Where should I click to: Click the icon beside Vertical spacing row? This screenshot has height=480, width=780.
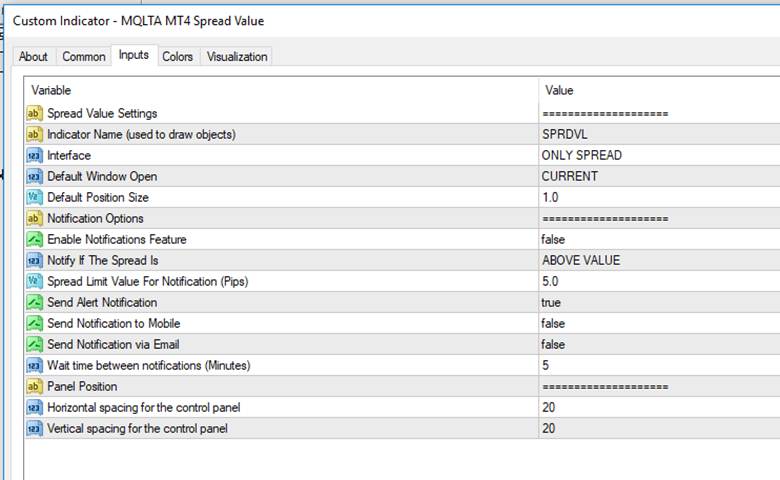point(34,428)
